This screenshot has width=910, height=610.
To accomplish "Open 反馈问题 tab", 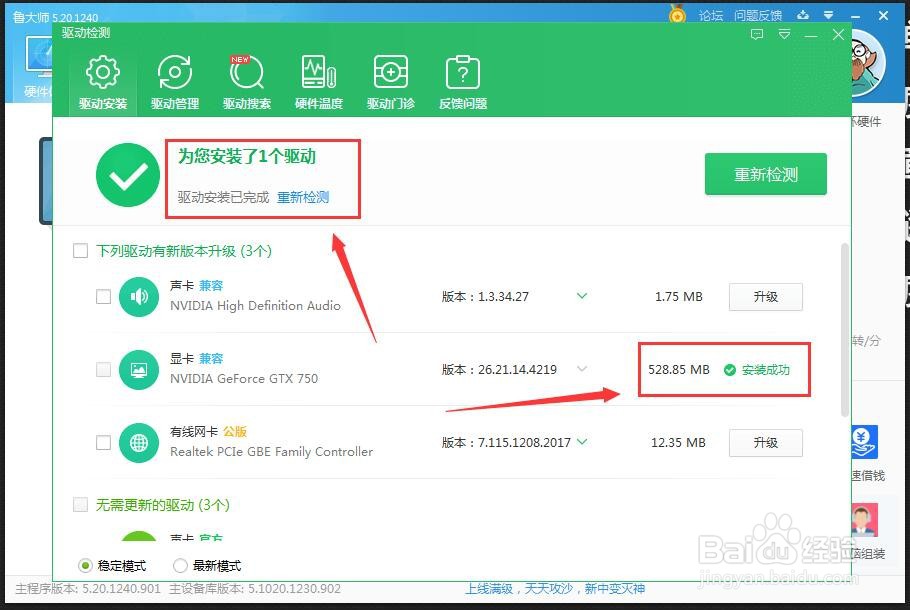I will tap(463, 83).
